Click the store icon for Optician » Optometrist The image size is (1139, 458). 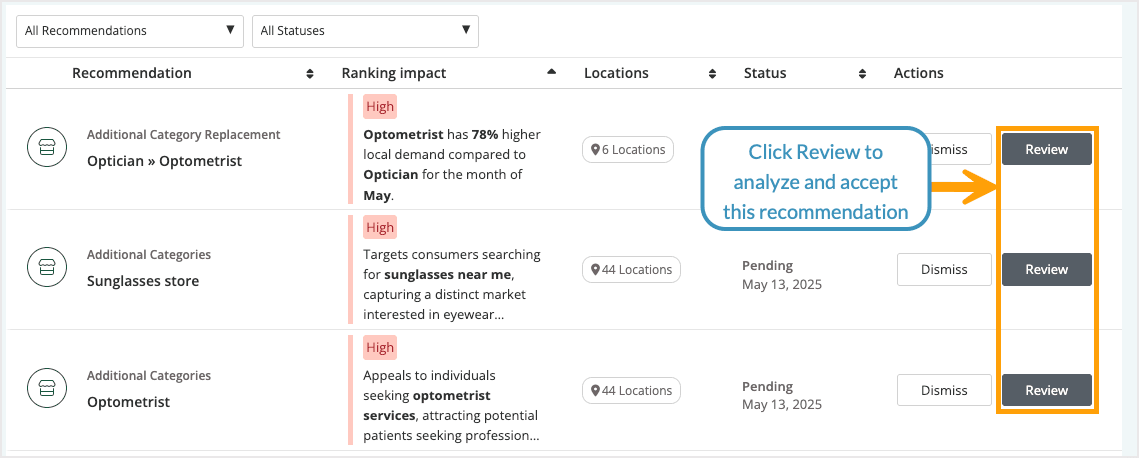point(46,148)
